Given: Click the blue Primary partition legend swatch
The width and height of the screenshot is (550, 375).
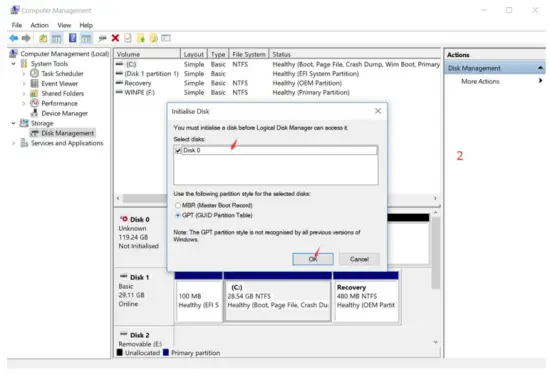Looking at the screenshot, I should [166, 352].
